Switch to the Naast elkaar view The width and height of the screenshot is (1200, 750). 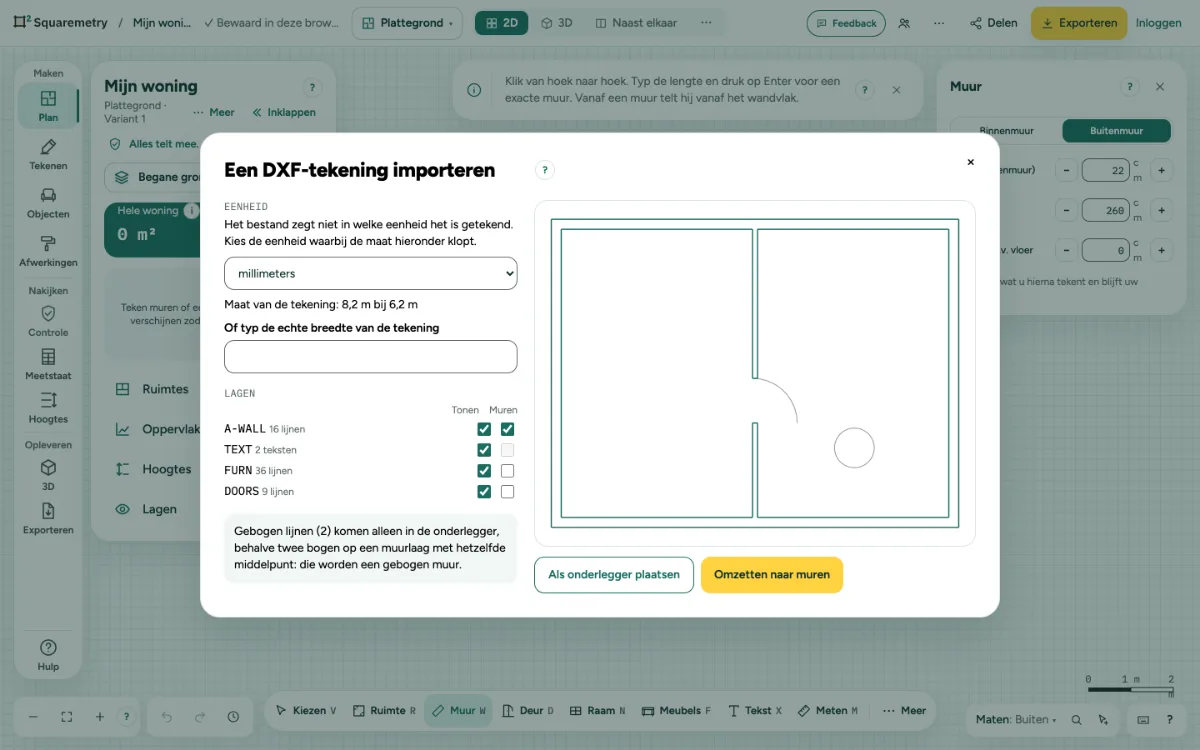click(635, 23)
